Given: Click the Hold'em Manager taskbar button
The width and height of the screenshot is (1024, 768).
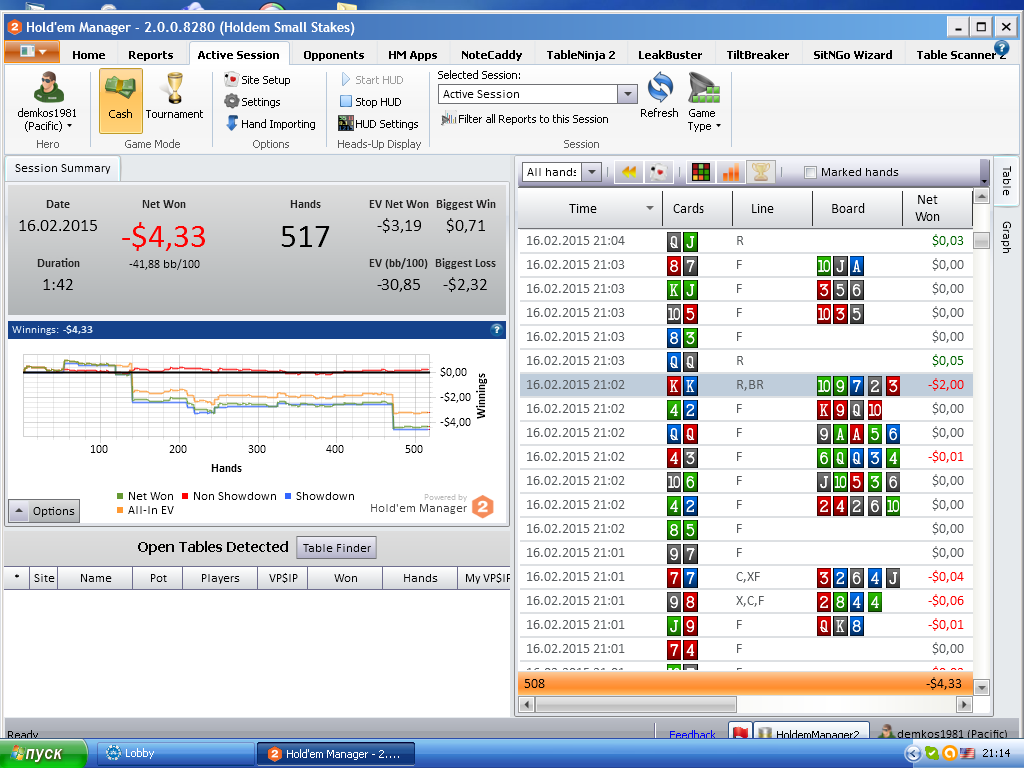Looking at the screenshot, I should point(336,754).
